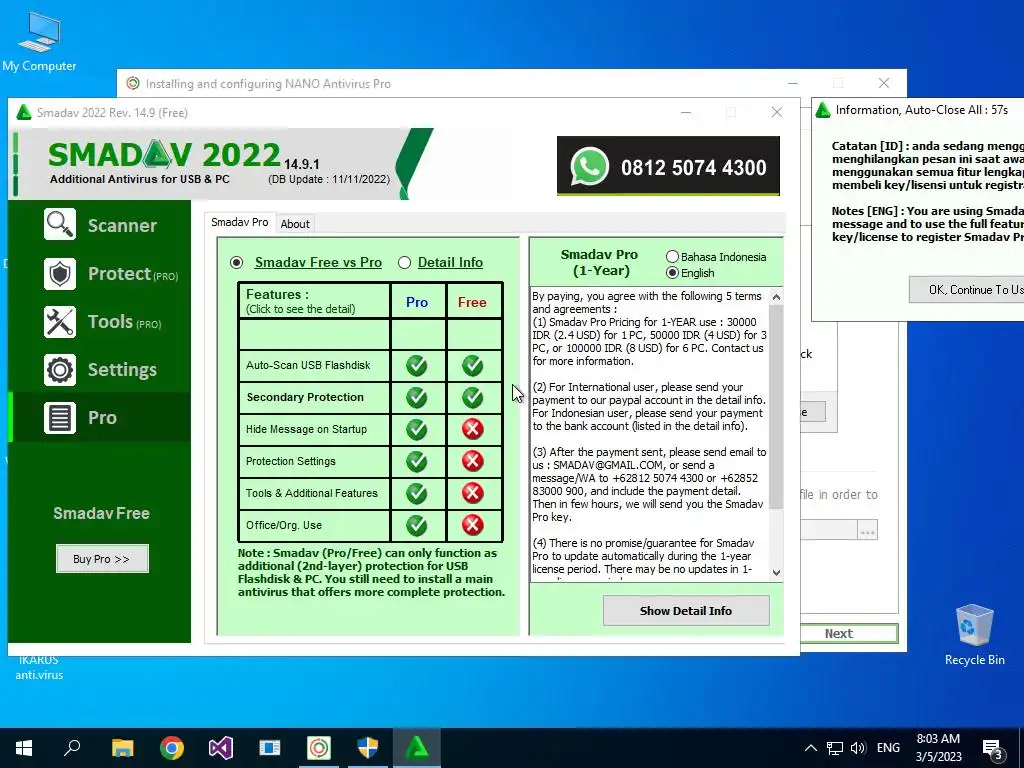Select Smadav Free vs Pro radio button
Viewport: 1024px width, 768px height.
(236, 263)
